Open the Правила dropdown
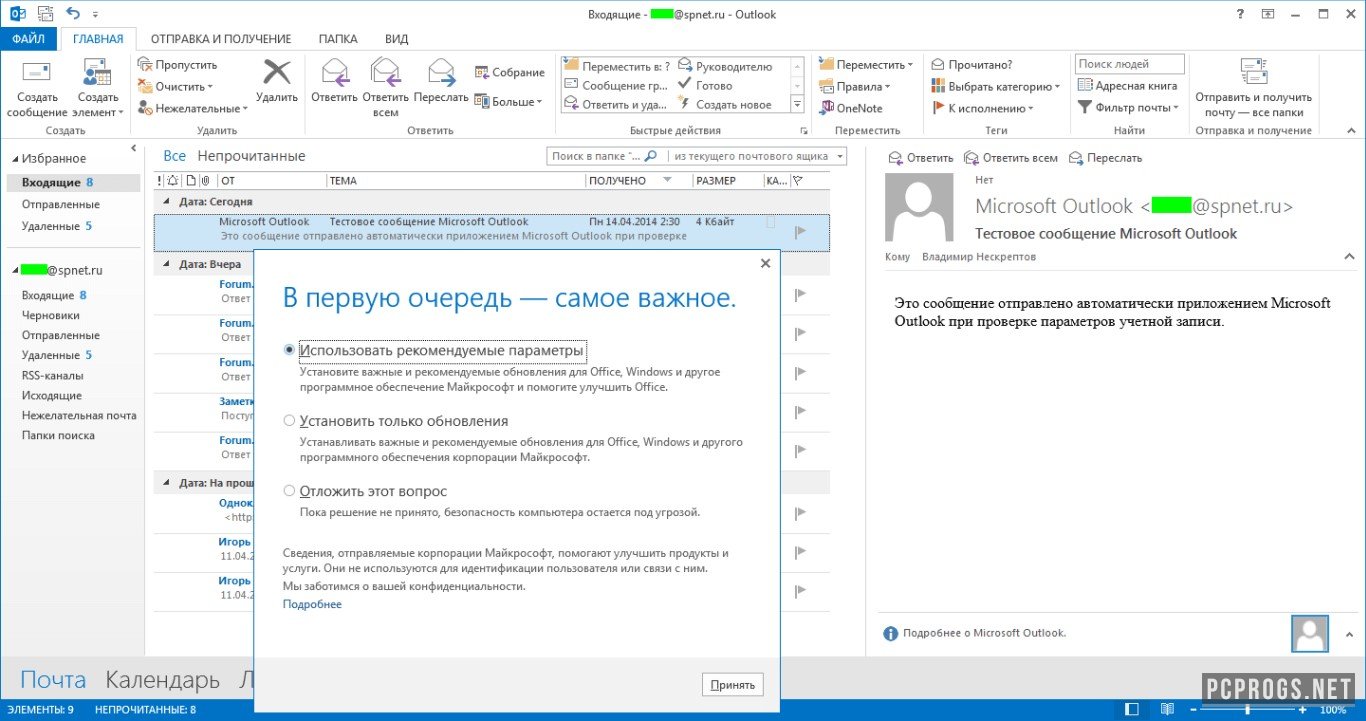This screenshot has height=721, width=1366. point(855,87)
